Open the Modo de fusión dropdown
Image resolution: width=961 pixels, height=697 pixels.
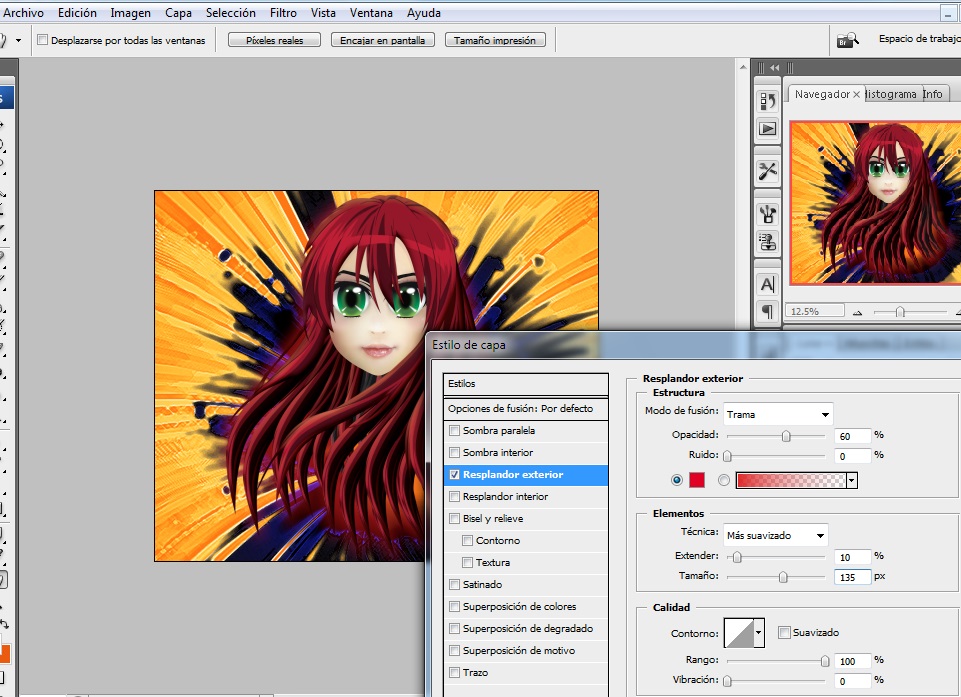coord(778,414)
